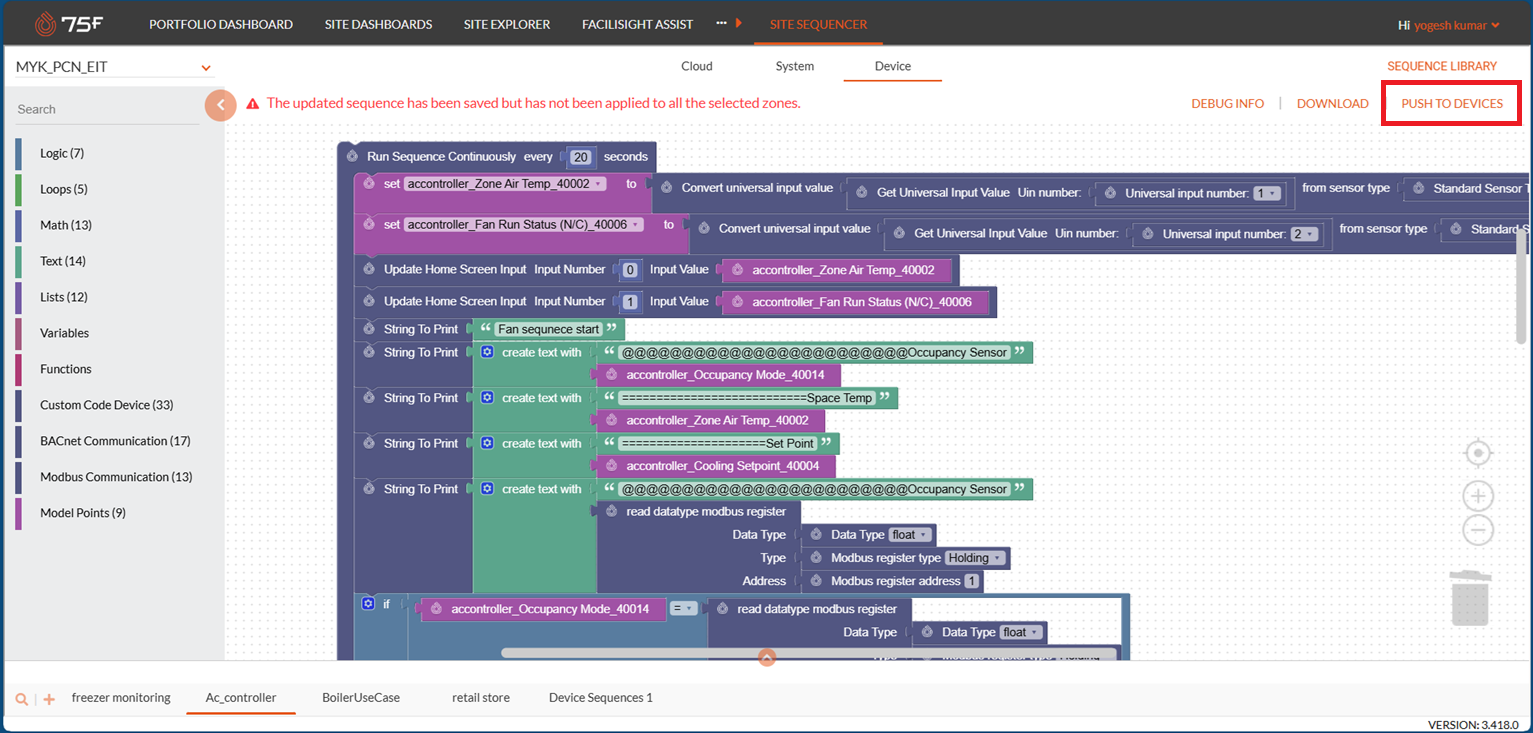Image resolution: width=1533 pixels, height=733 pixels.
Task: Open gear settings on the 'if' block
Action: [x=368, y=604]
